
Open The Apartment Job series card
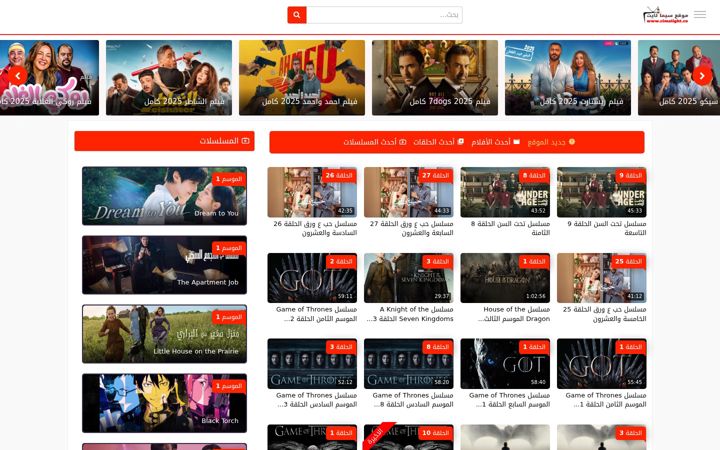(x=164, y=265)
